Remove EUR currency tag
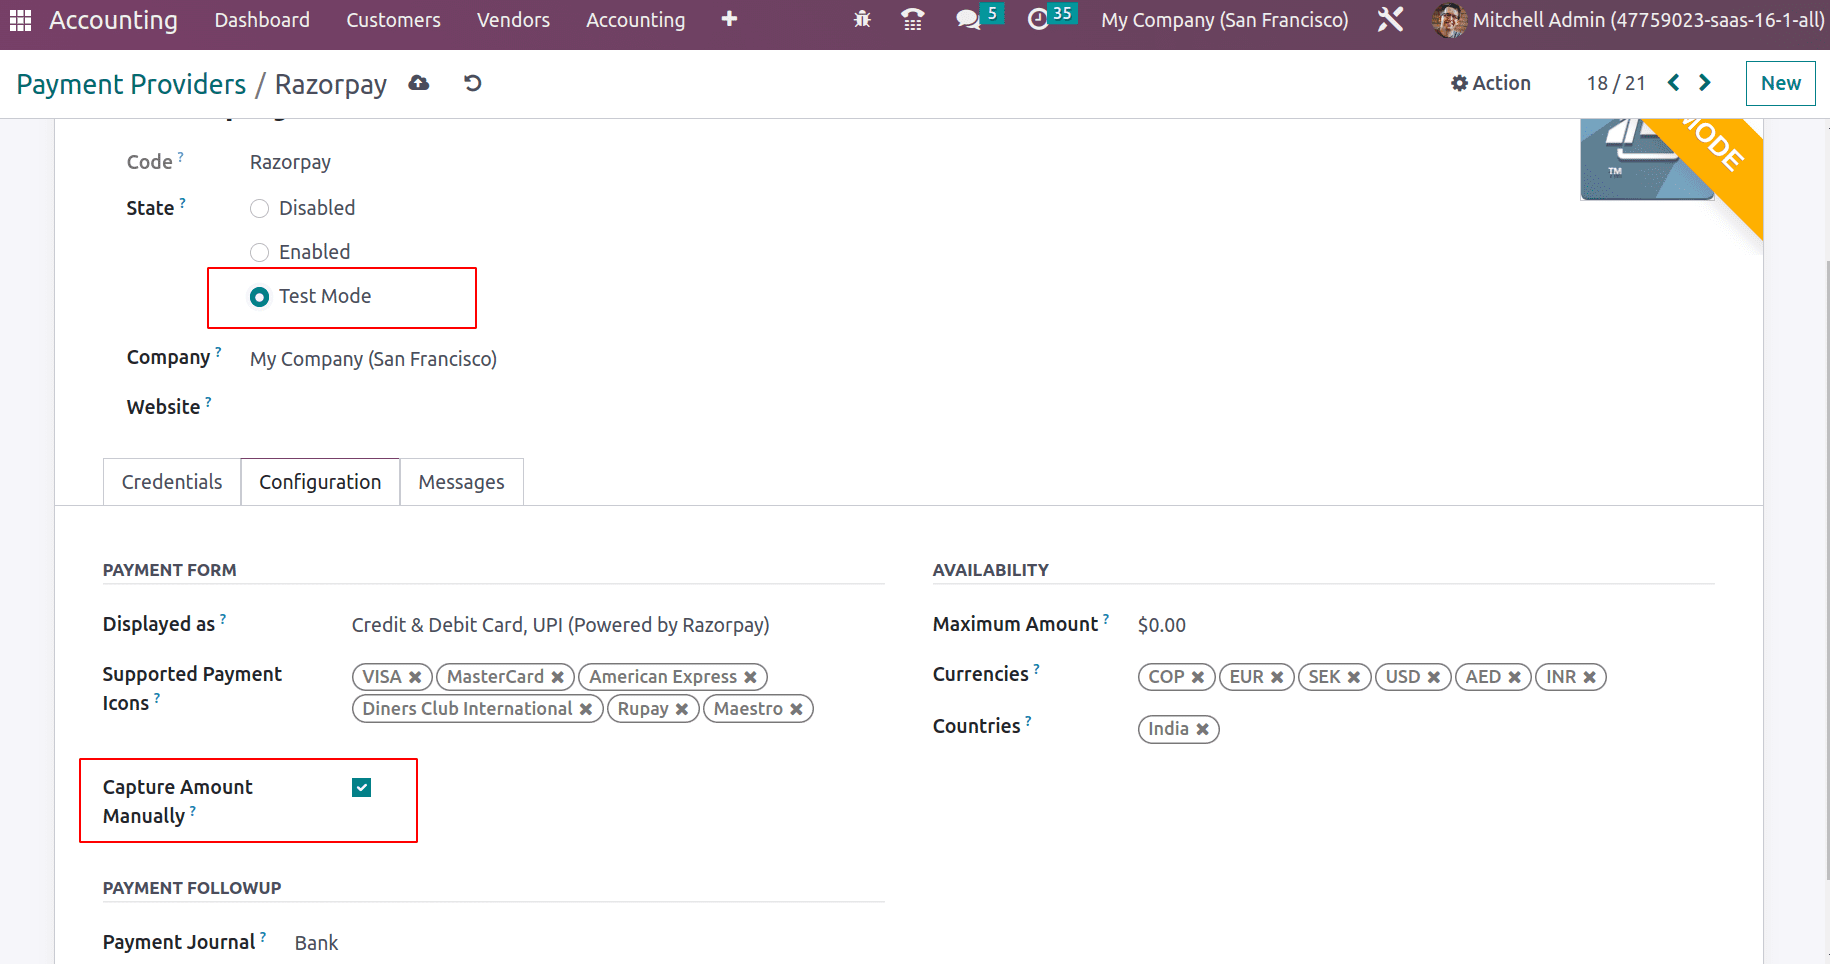This screenshot has width=1830, height=964. click(x=1277, y=677)
